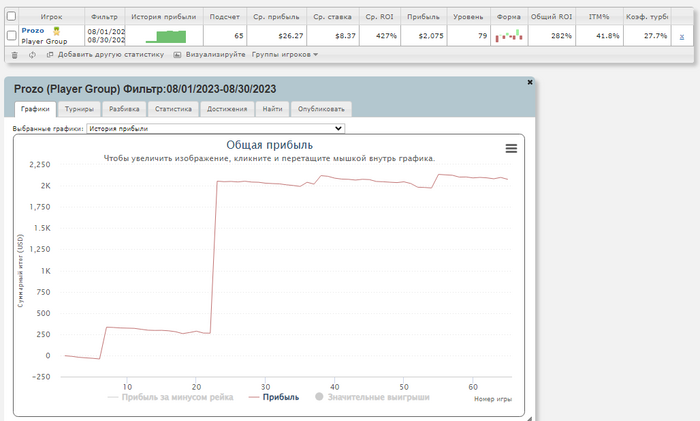Open the 'Опубликовать' tab
This screenshot has height=421, width=700.
[321, 109]
